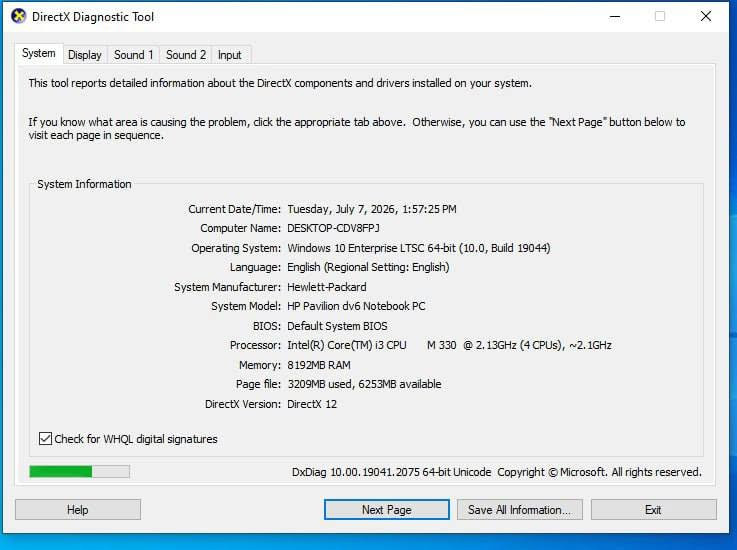Close the DirectX Diagnostic Tool window
The width and height of the screenshot is (737, 550).
click(706, 16)
